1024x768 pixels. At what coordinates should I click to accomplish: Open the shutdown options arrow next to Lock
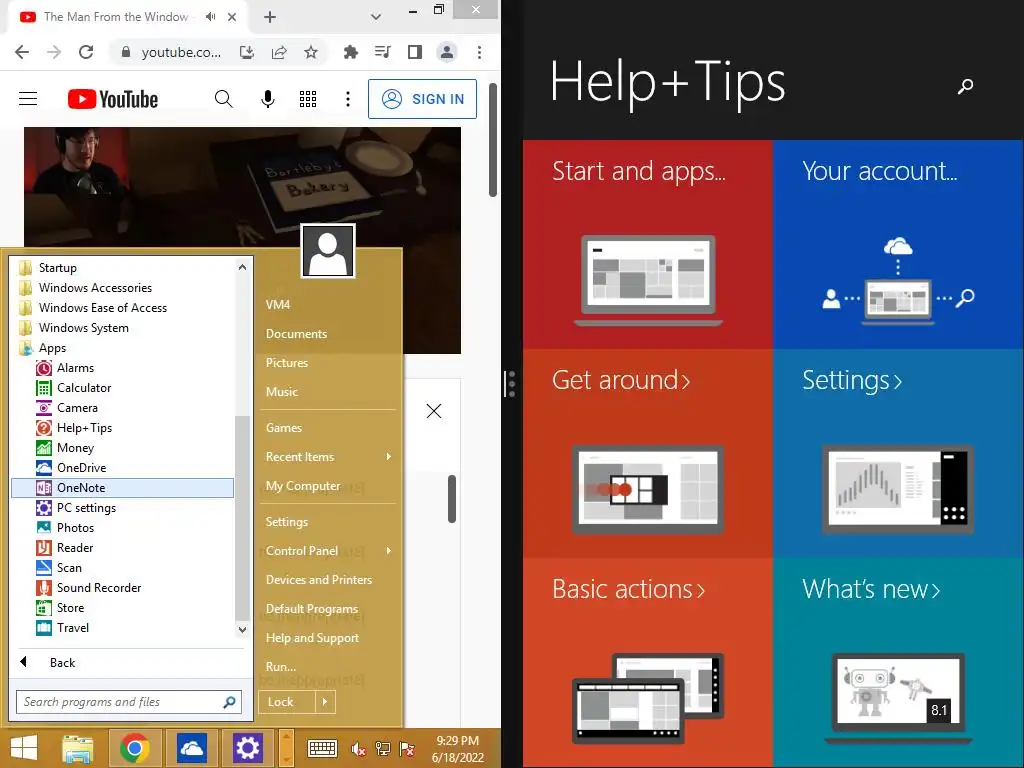[x=325, y=702]
